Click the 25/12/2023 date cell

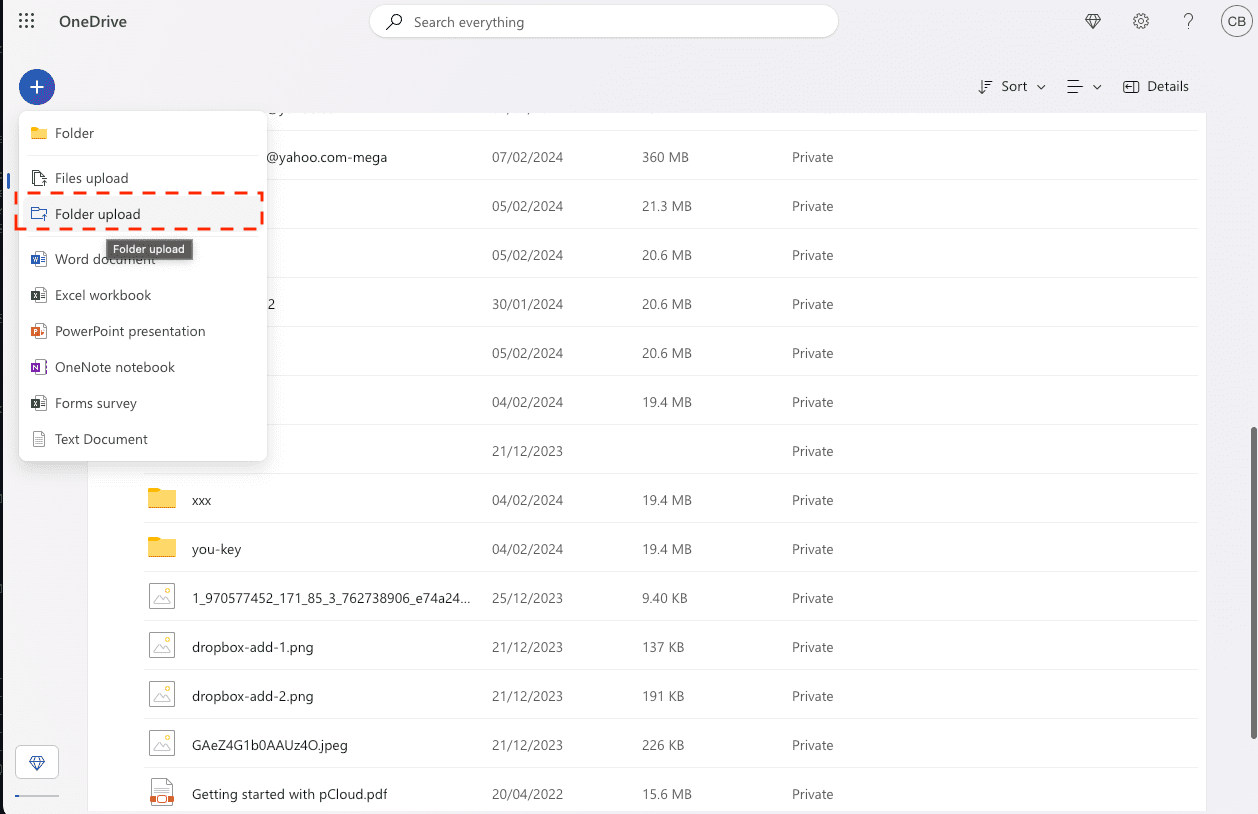pyautogui.click(x=528, y=598)
